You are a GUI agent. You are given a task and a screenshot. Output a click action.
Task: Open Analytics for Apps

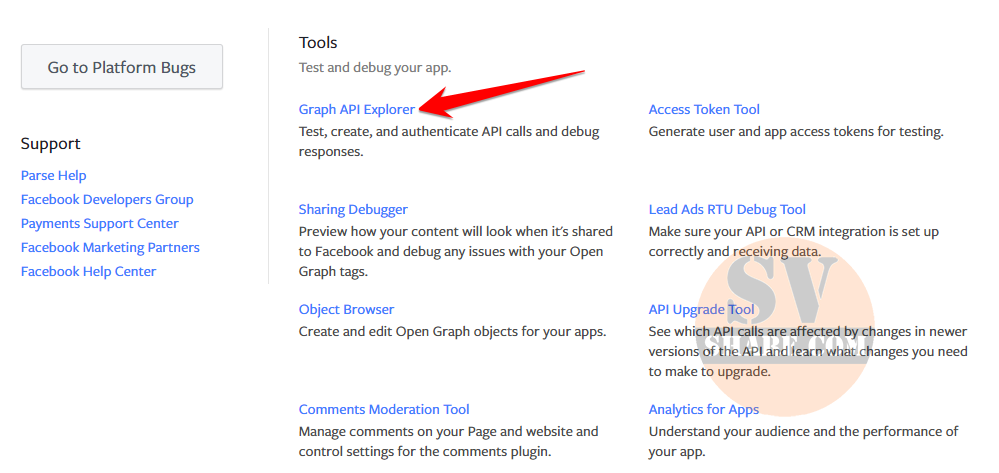pos(703,409)
